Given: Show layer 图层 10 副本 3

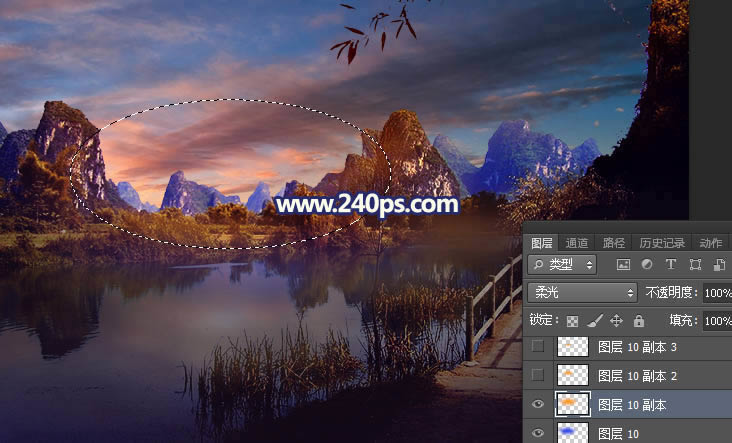Looking at the screenshot, I should coord(539,347).
